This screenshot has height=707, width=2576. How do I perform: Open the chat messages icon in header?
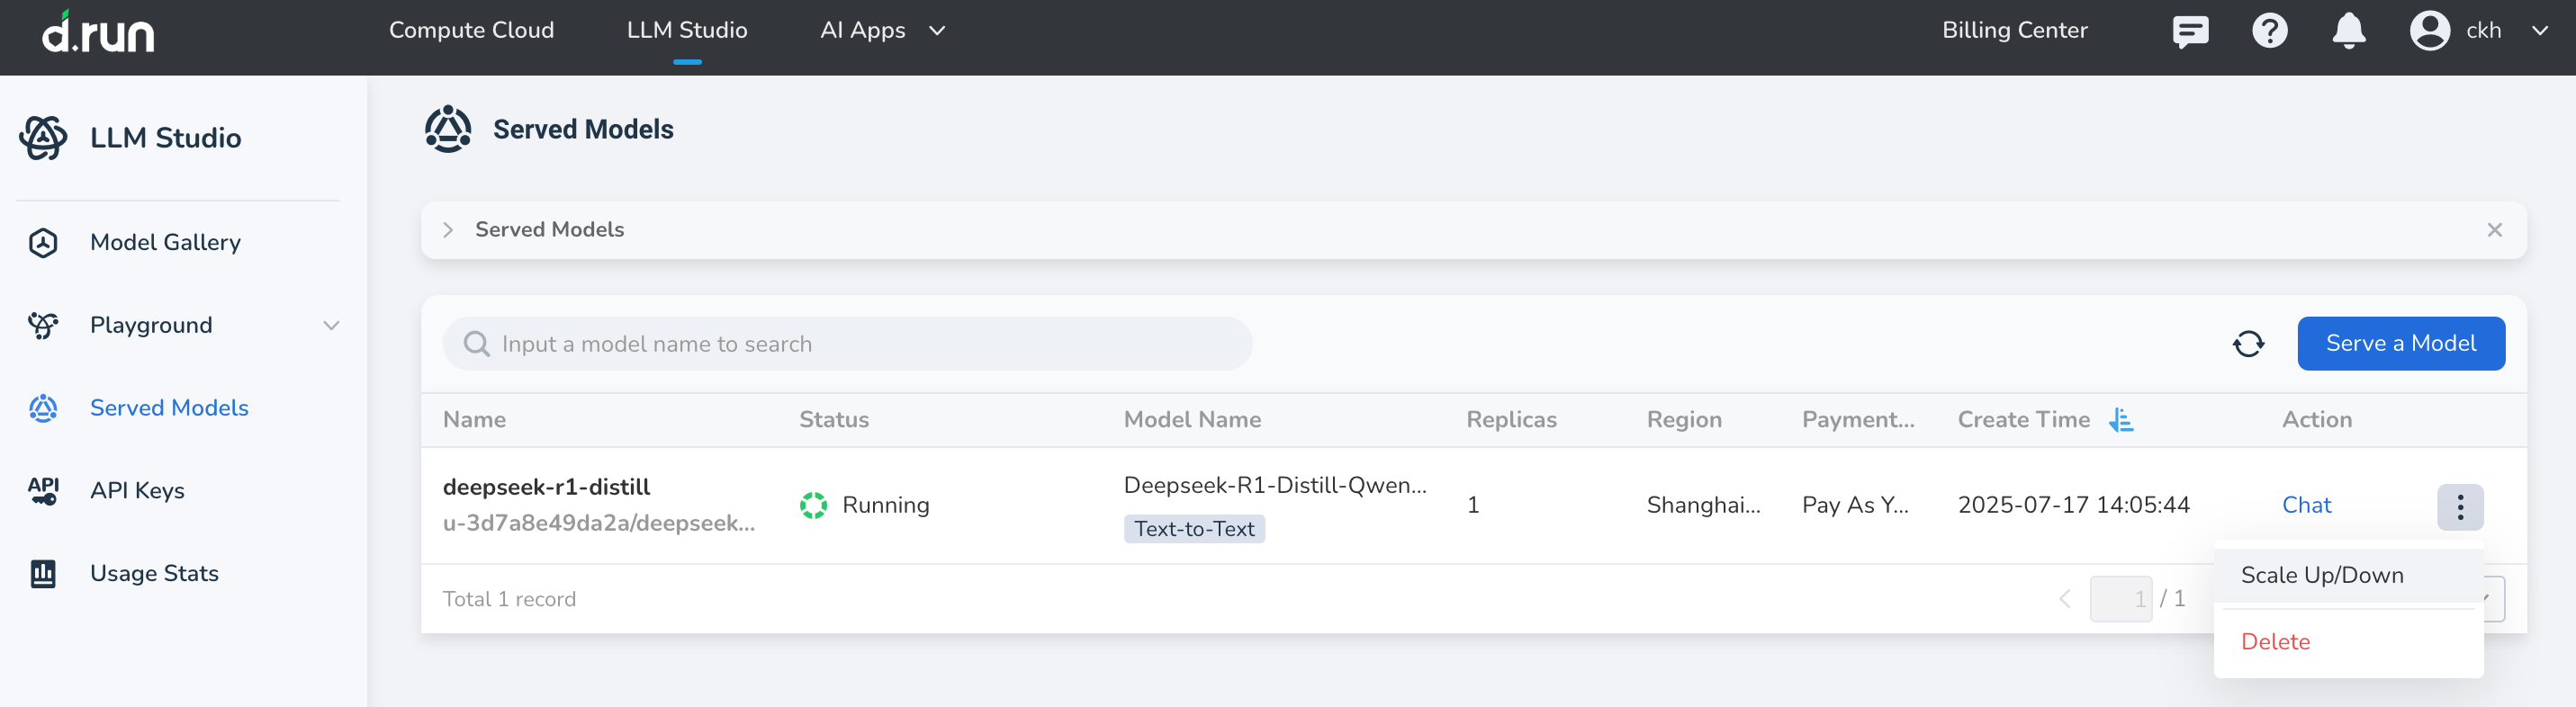[x=2190, y=31]
